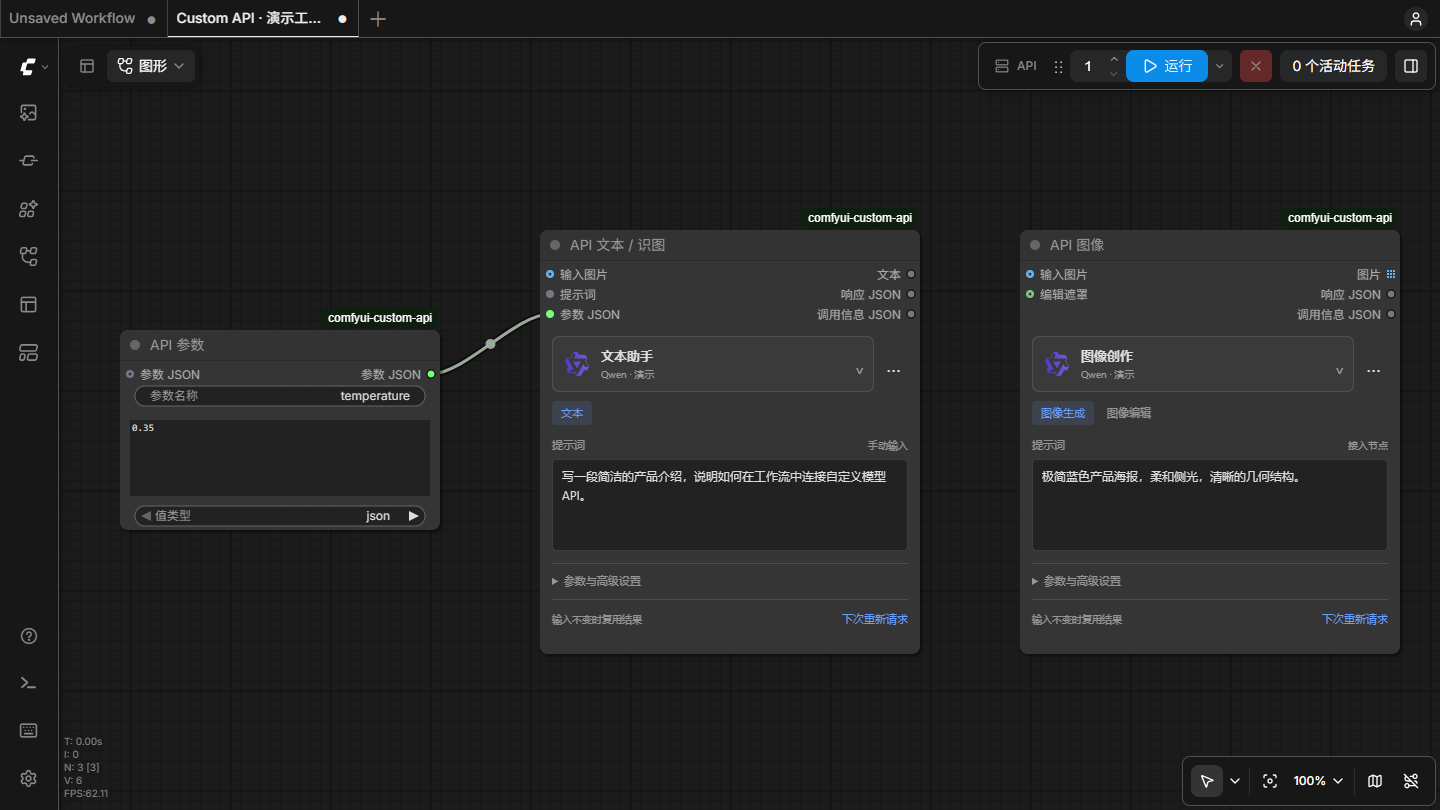The image size is (1440, 810).
Task: Toggle link visibility icon
Action: pyautogui.click(x=1411, y=781)
